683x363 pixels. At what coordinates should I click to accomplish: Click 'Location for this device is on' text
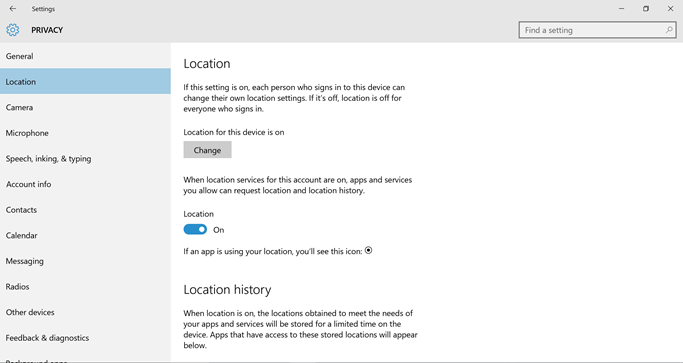(234, 132)
